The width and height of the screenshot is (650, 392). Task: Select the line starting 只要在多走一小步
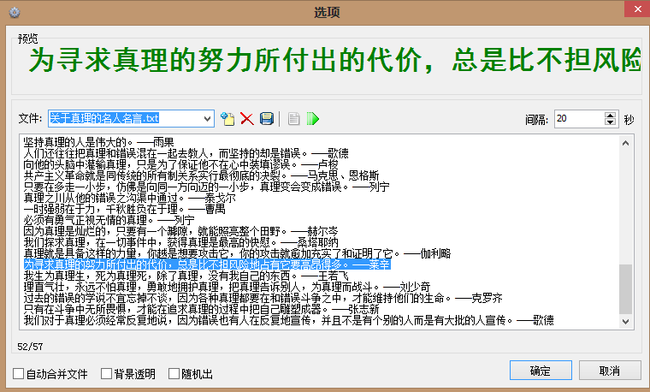[206, 187]
